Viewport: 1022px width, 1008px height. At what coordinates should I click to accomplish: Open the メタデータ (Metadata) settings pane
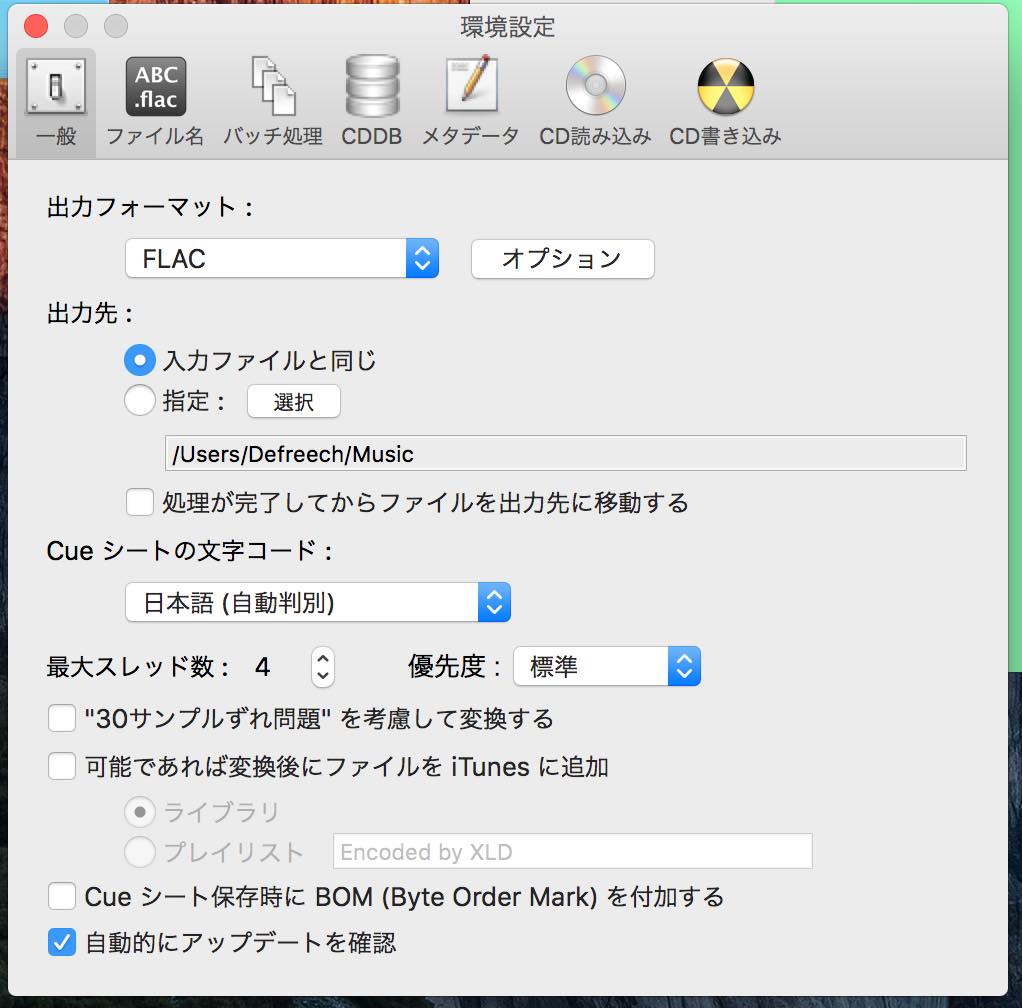point(470,95)
